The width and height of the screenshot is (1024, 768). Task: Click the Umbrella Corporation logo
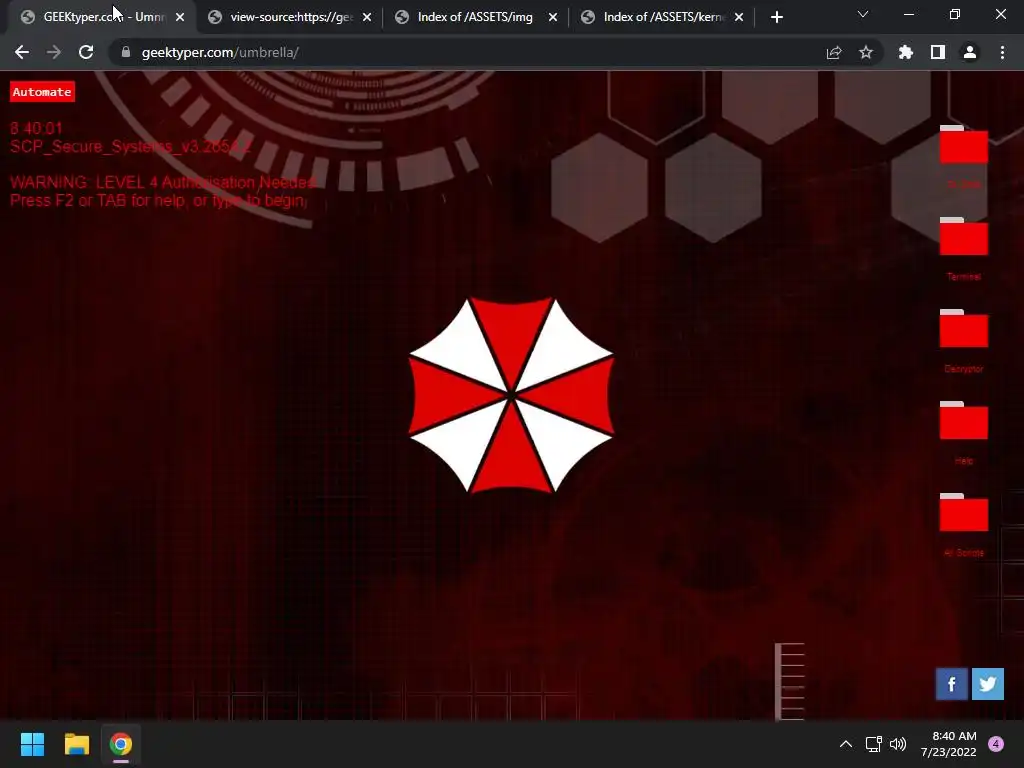pos(511,395)
